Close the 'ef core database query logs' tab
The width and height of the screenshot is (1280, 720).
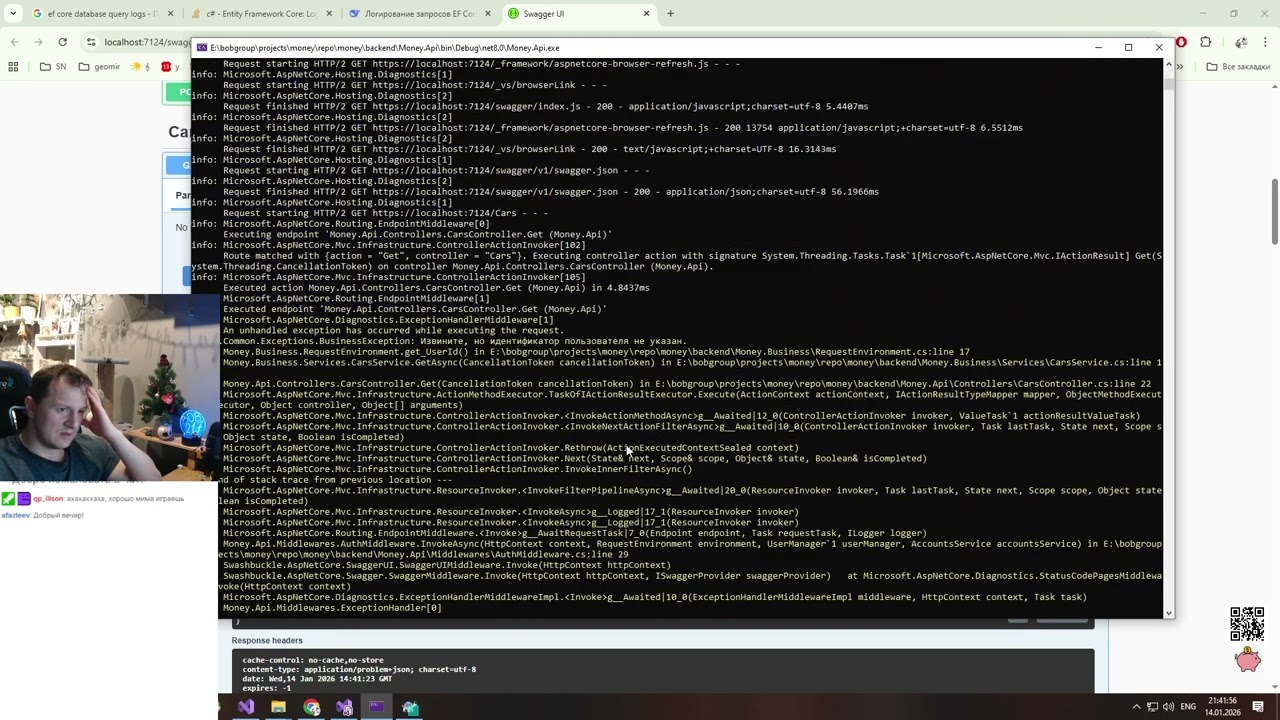click(x=171, y=14)
